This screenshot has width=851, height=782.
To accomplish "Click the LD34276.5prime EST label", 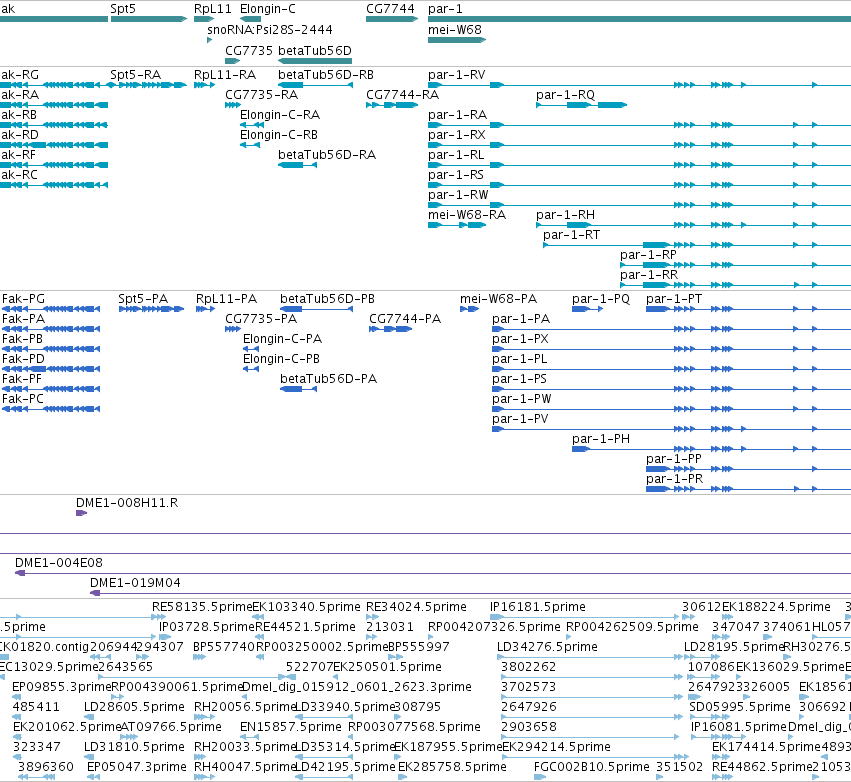I will 547,648.
